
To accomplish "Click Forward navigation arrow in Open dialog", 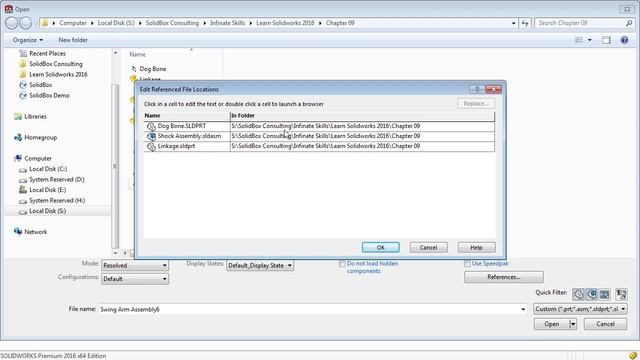I will 25,23.
